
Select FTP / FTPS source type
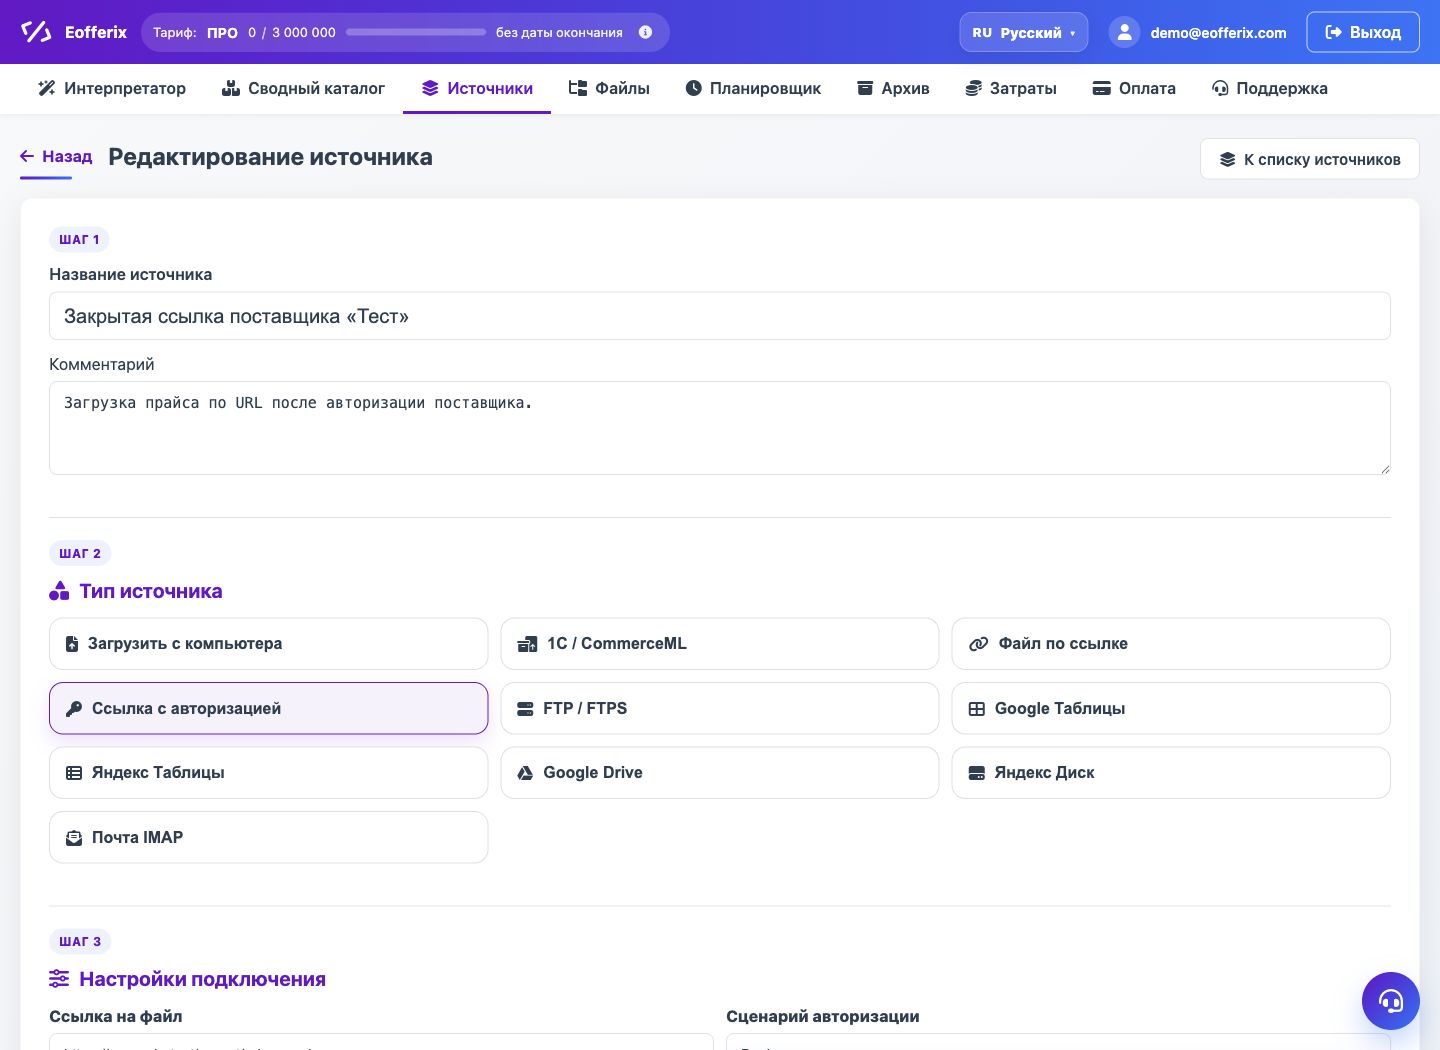[x=720, y=708]
